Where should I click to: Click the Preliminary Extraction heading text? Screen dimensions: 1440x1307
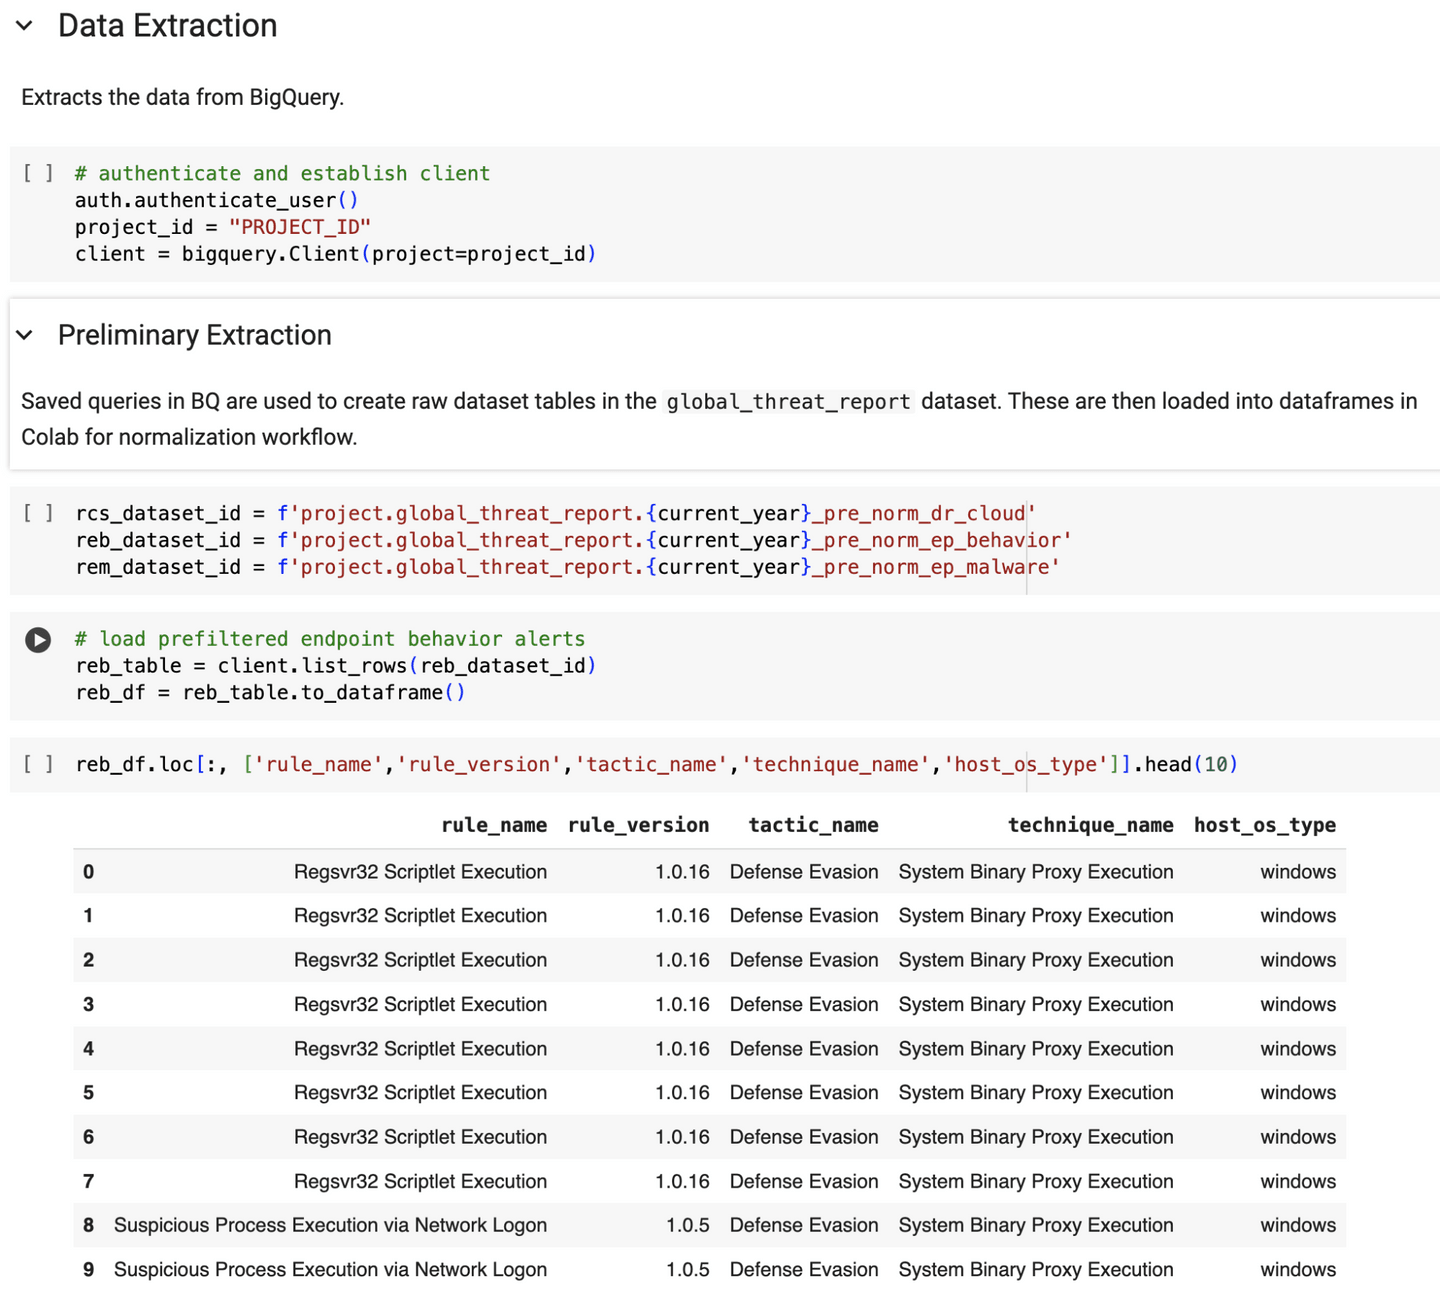(x=194, y=335)
